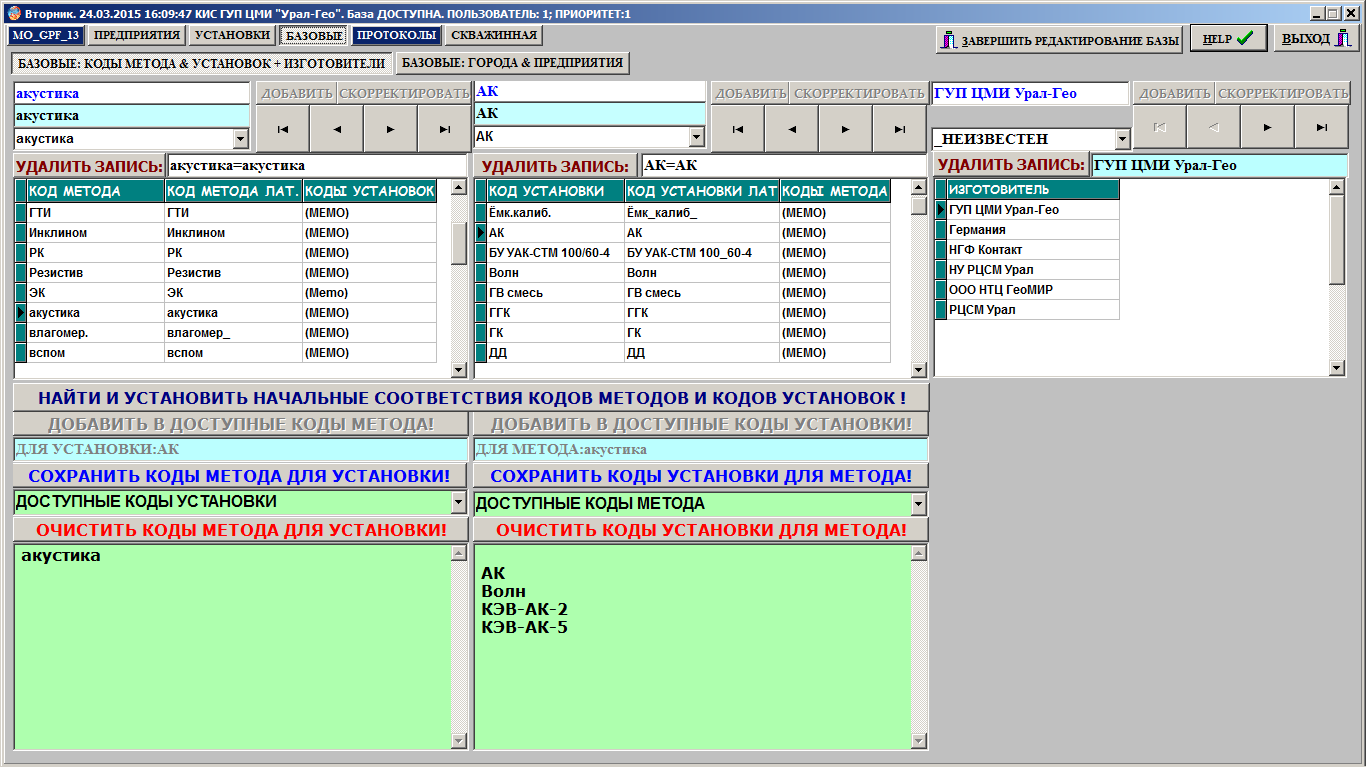Click method codes table vertical scrollbar thumb
Viewport: 1366px width, 768px height.
[459, 243]
